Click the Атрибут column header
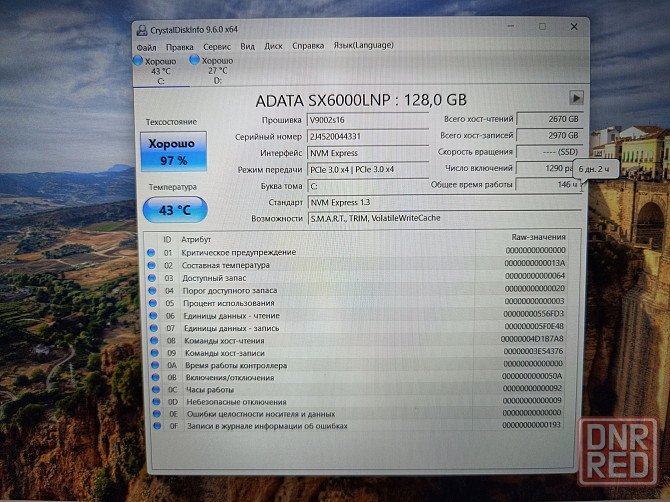 pyautogui.click(x=196, y=239)
